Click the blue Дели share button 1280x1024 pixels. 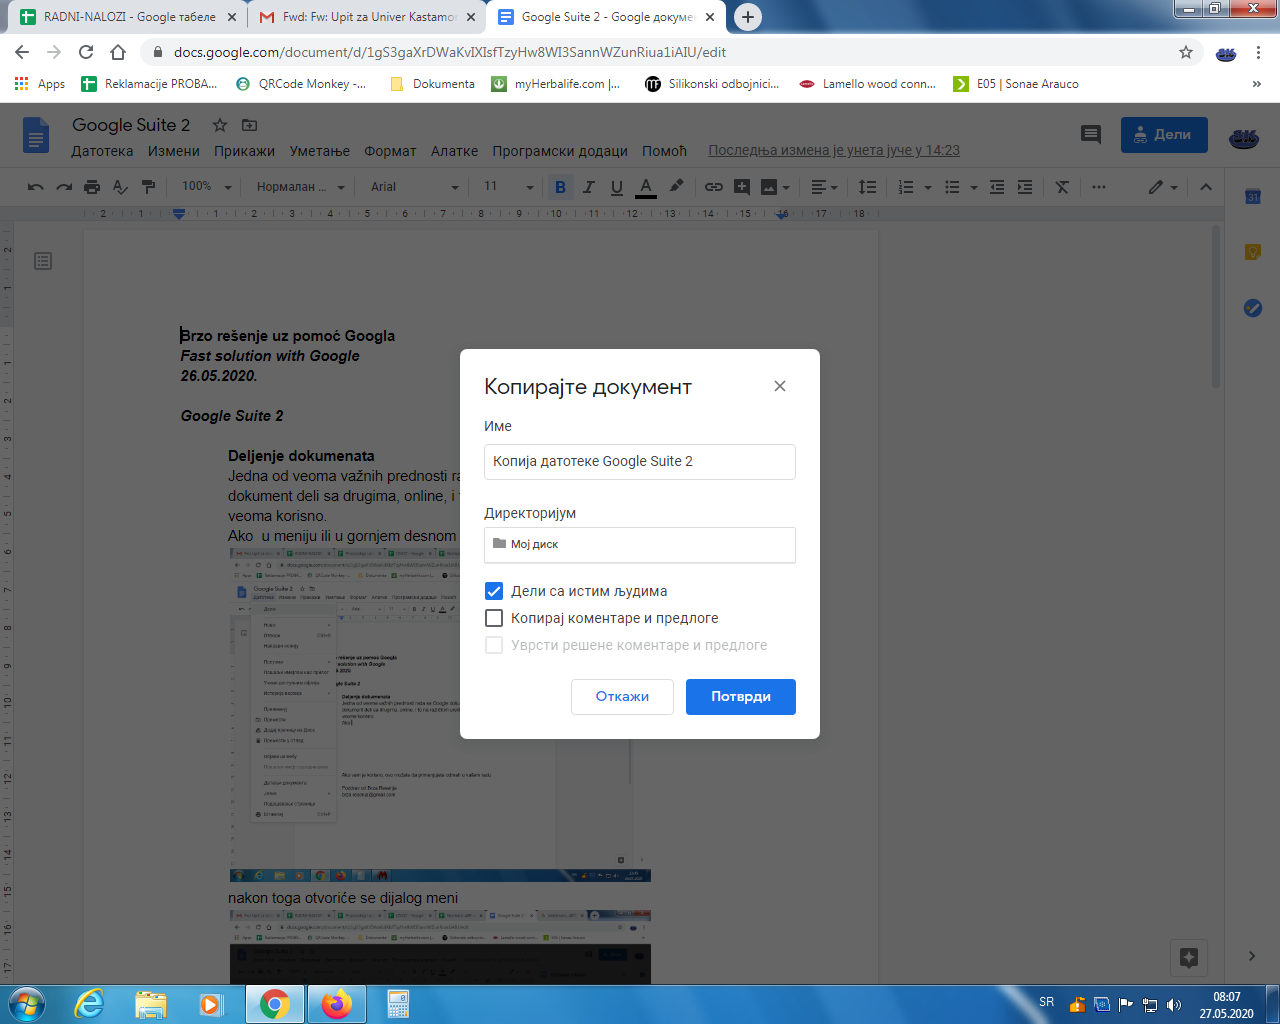tap(1164, 135)
